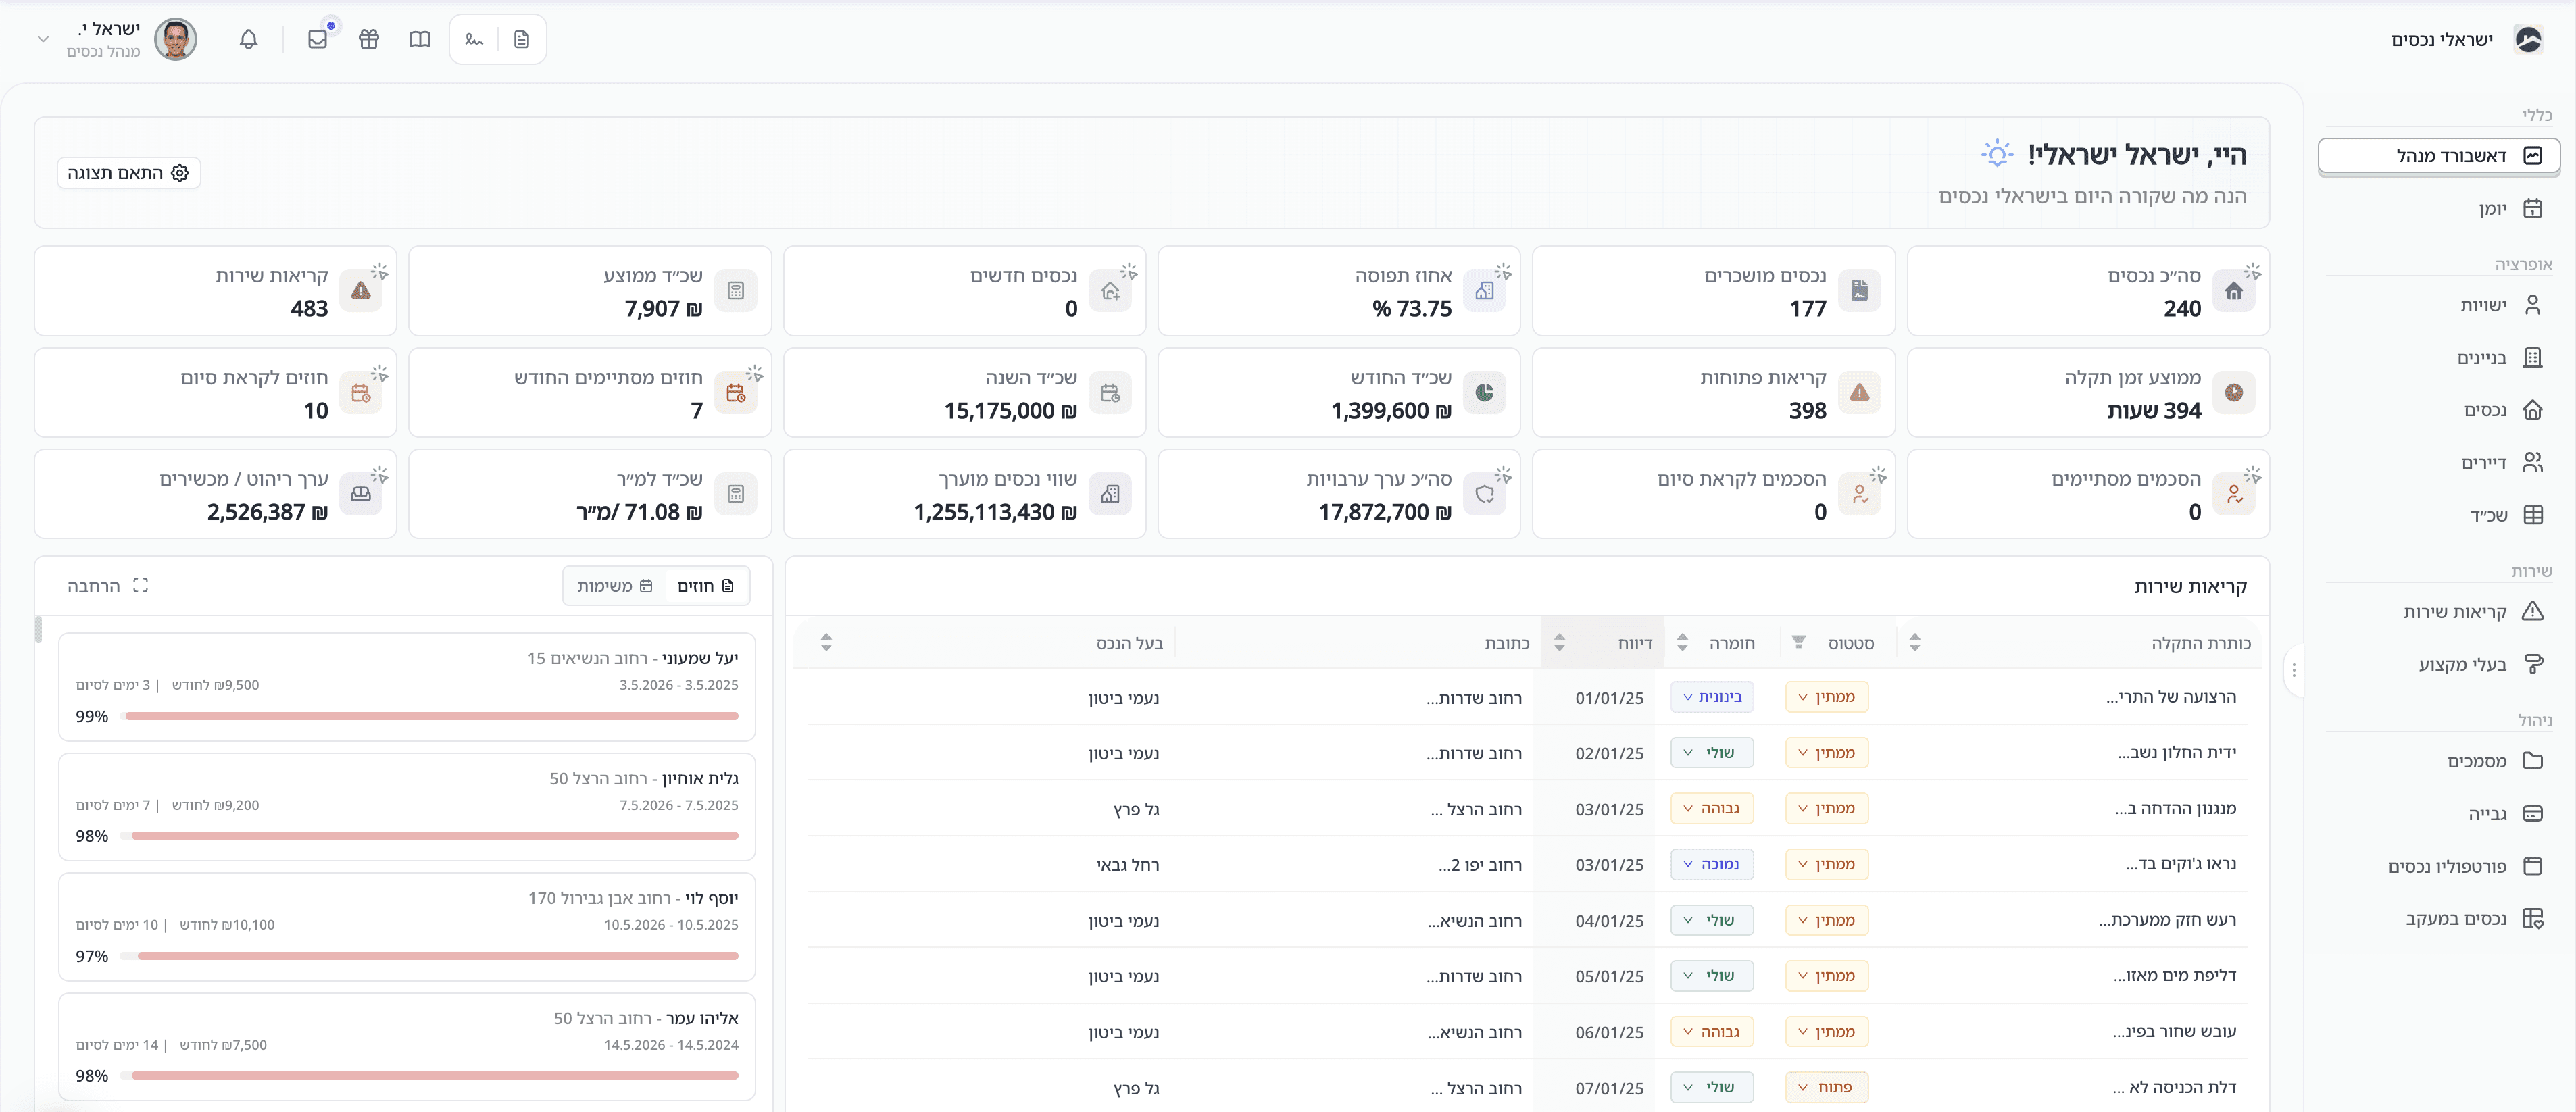Click the 97% progress bar for יוסף לוי
The image size is (2576, 1112).
[431, 956]
